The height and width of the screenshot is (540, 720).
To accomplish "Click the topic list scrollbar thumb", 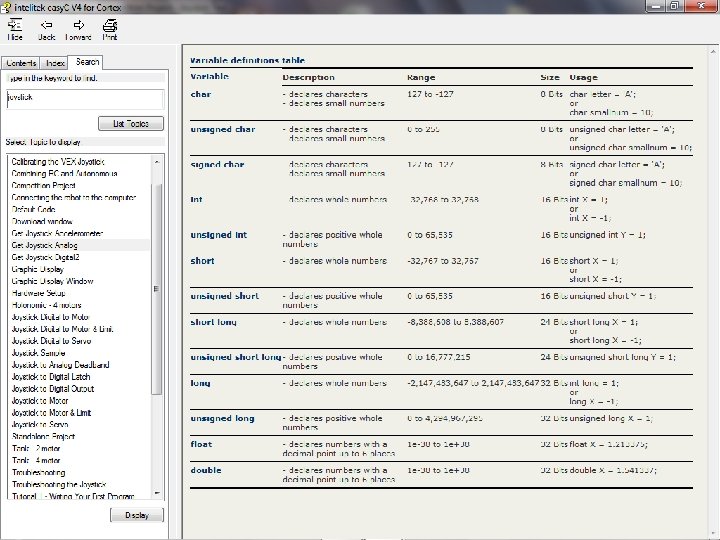I will [x=157, y=289].
